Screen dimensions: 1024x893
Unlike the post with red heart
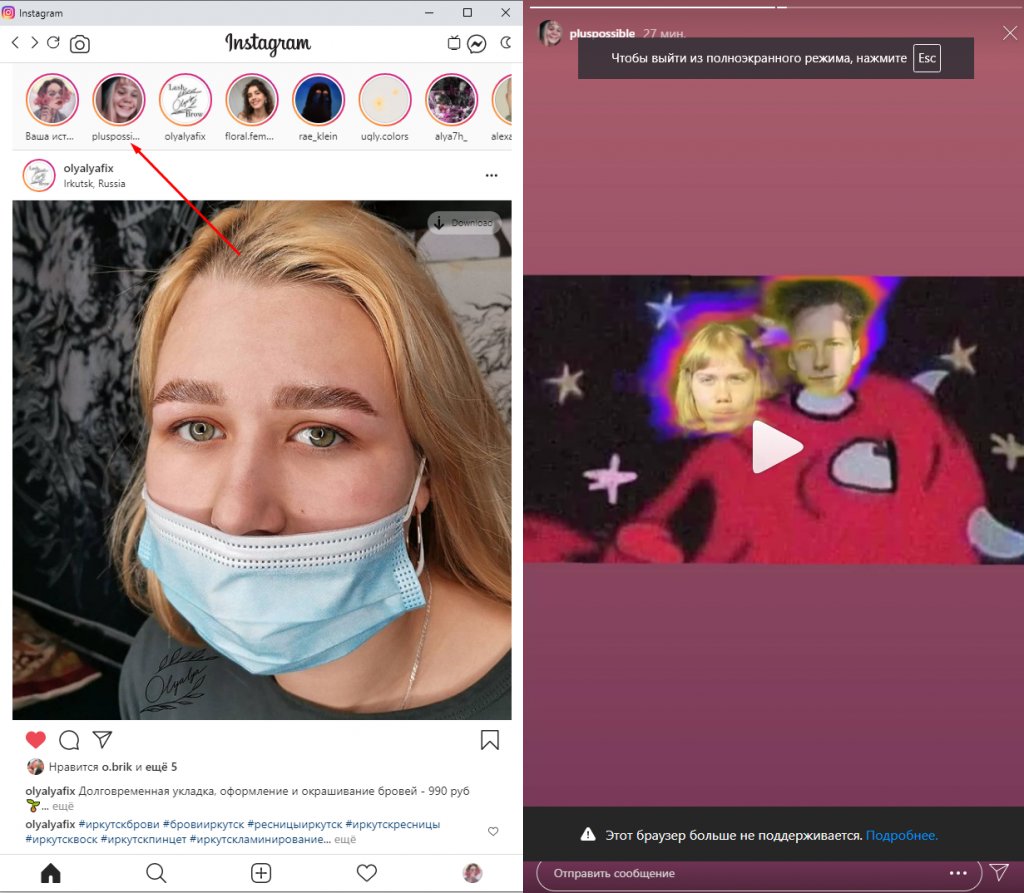click(36, 740)
